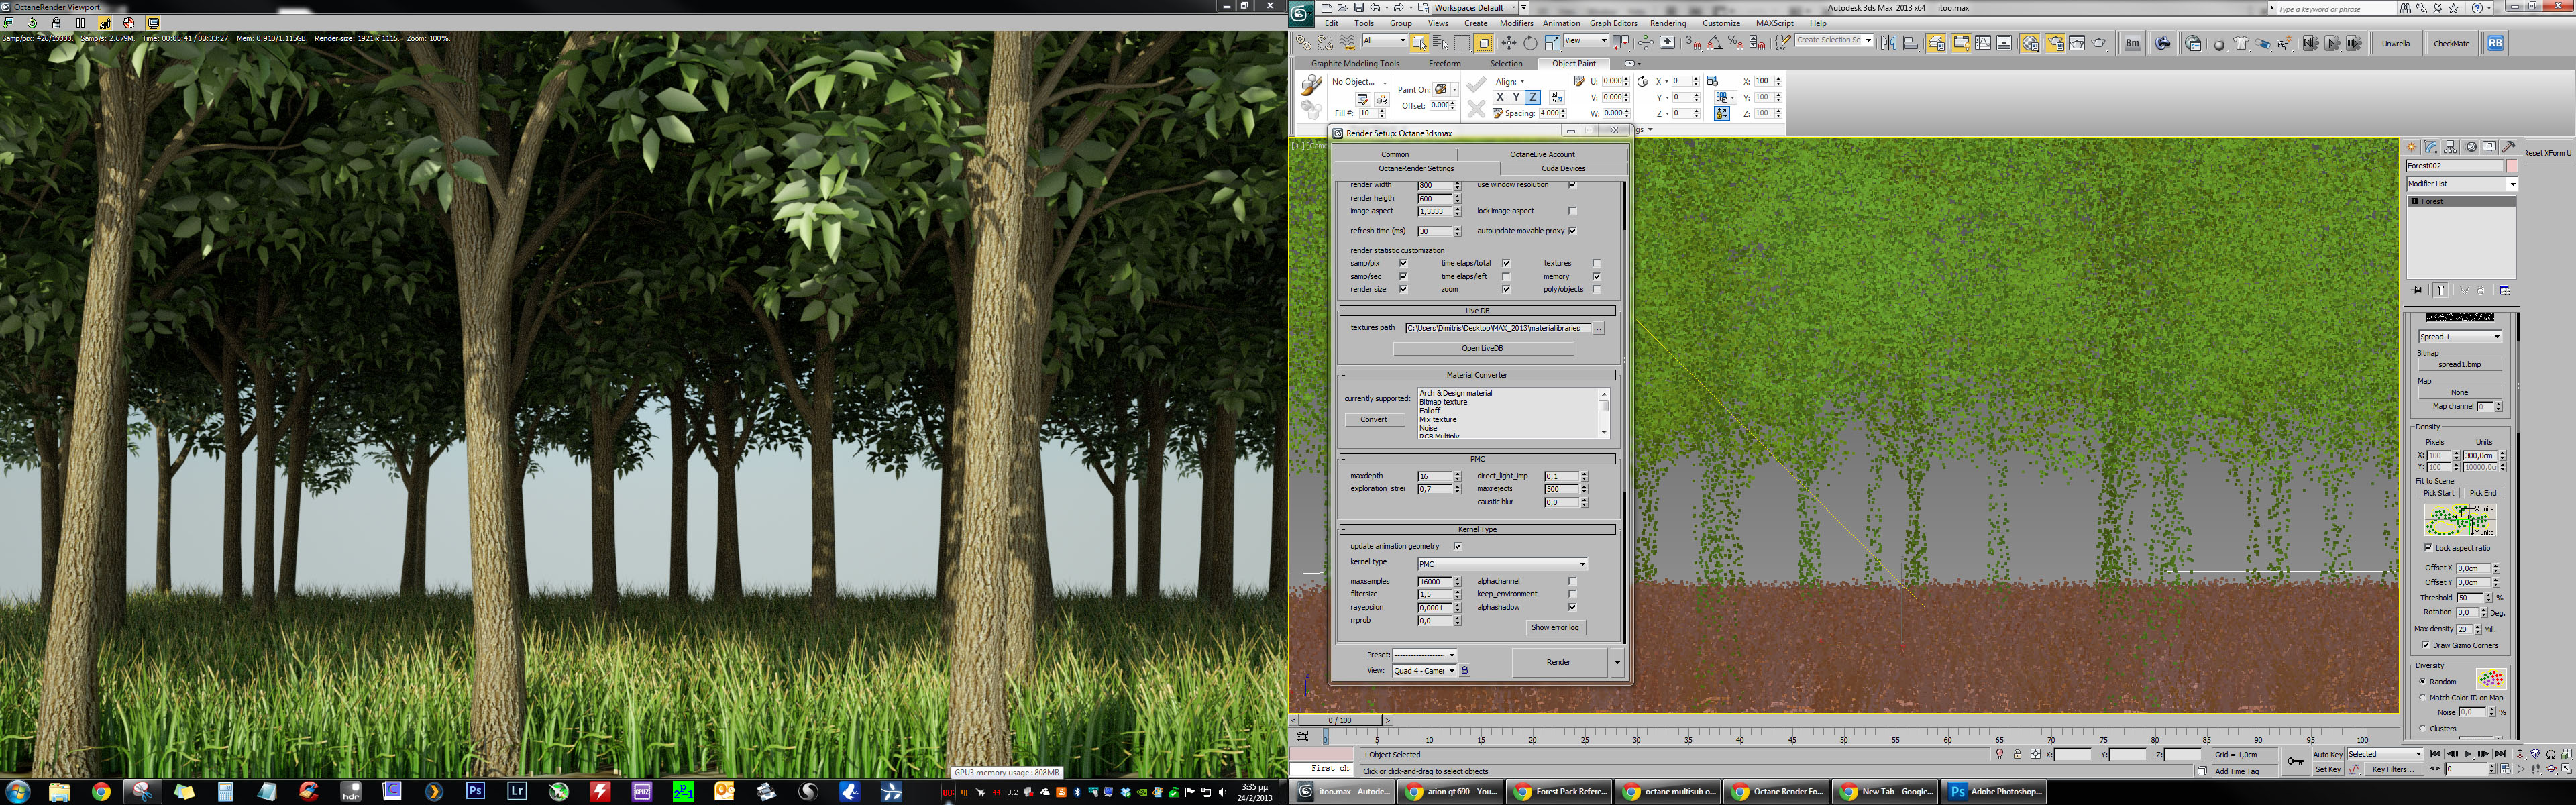Select the Move transform tool

point(1508,43)
